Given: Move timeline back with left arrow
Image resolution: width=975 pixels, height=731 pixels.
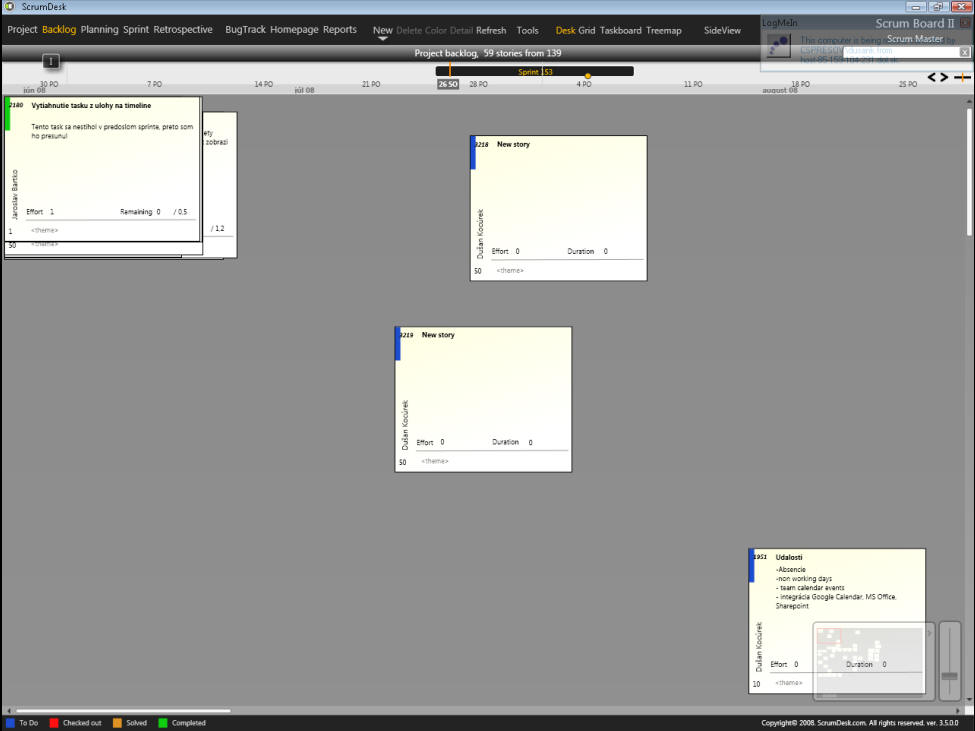Looking at the screenshot, I should [x=931, y=77].
